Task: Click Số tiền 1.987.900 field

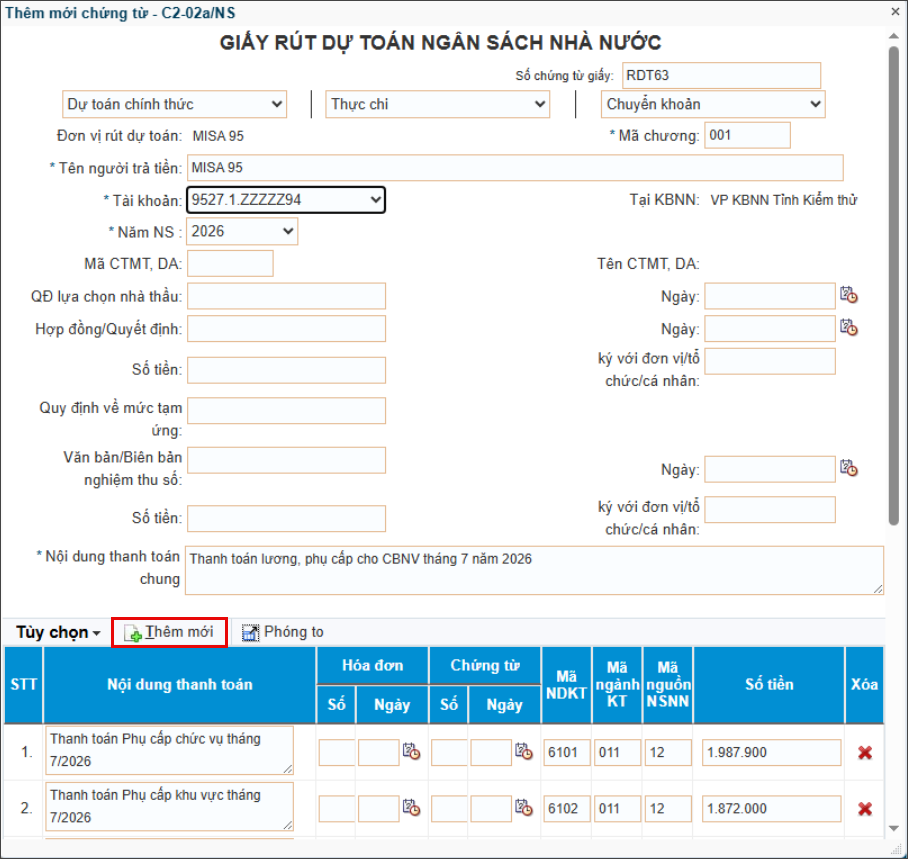Action: pyautogui.click(x=771, y=752)
